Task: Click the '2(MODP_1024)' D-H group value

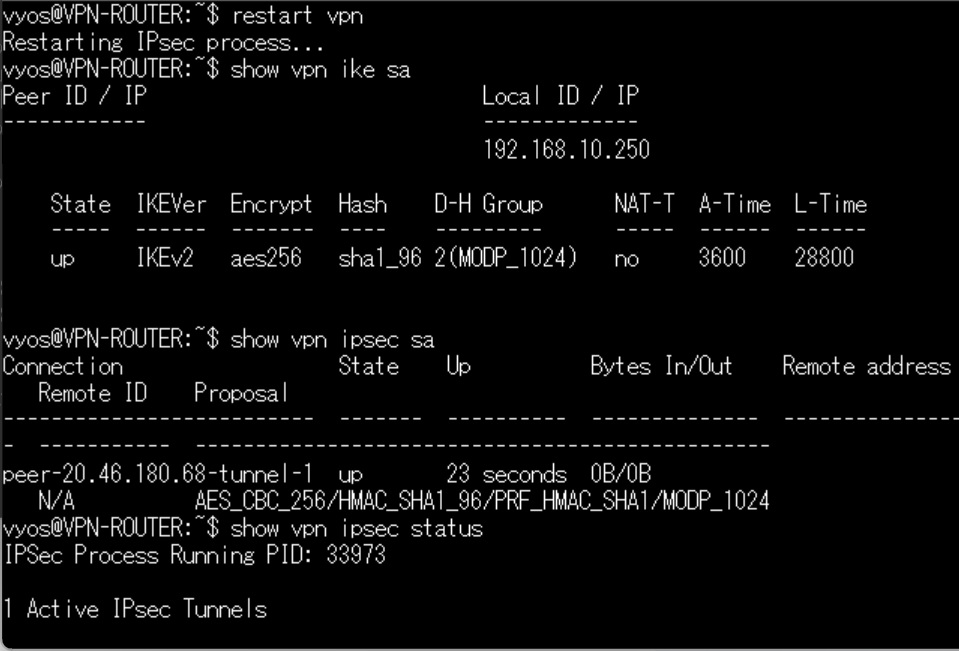Action: 506,258
